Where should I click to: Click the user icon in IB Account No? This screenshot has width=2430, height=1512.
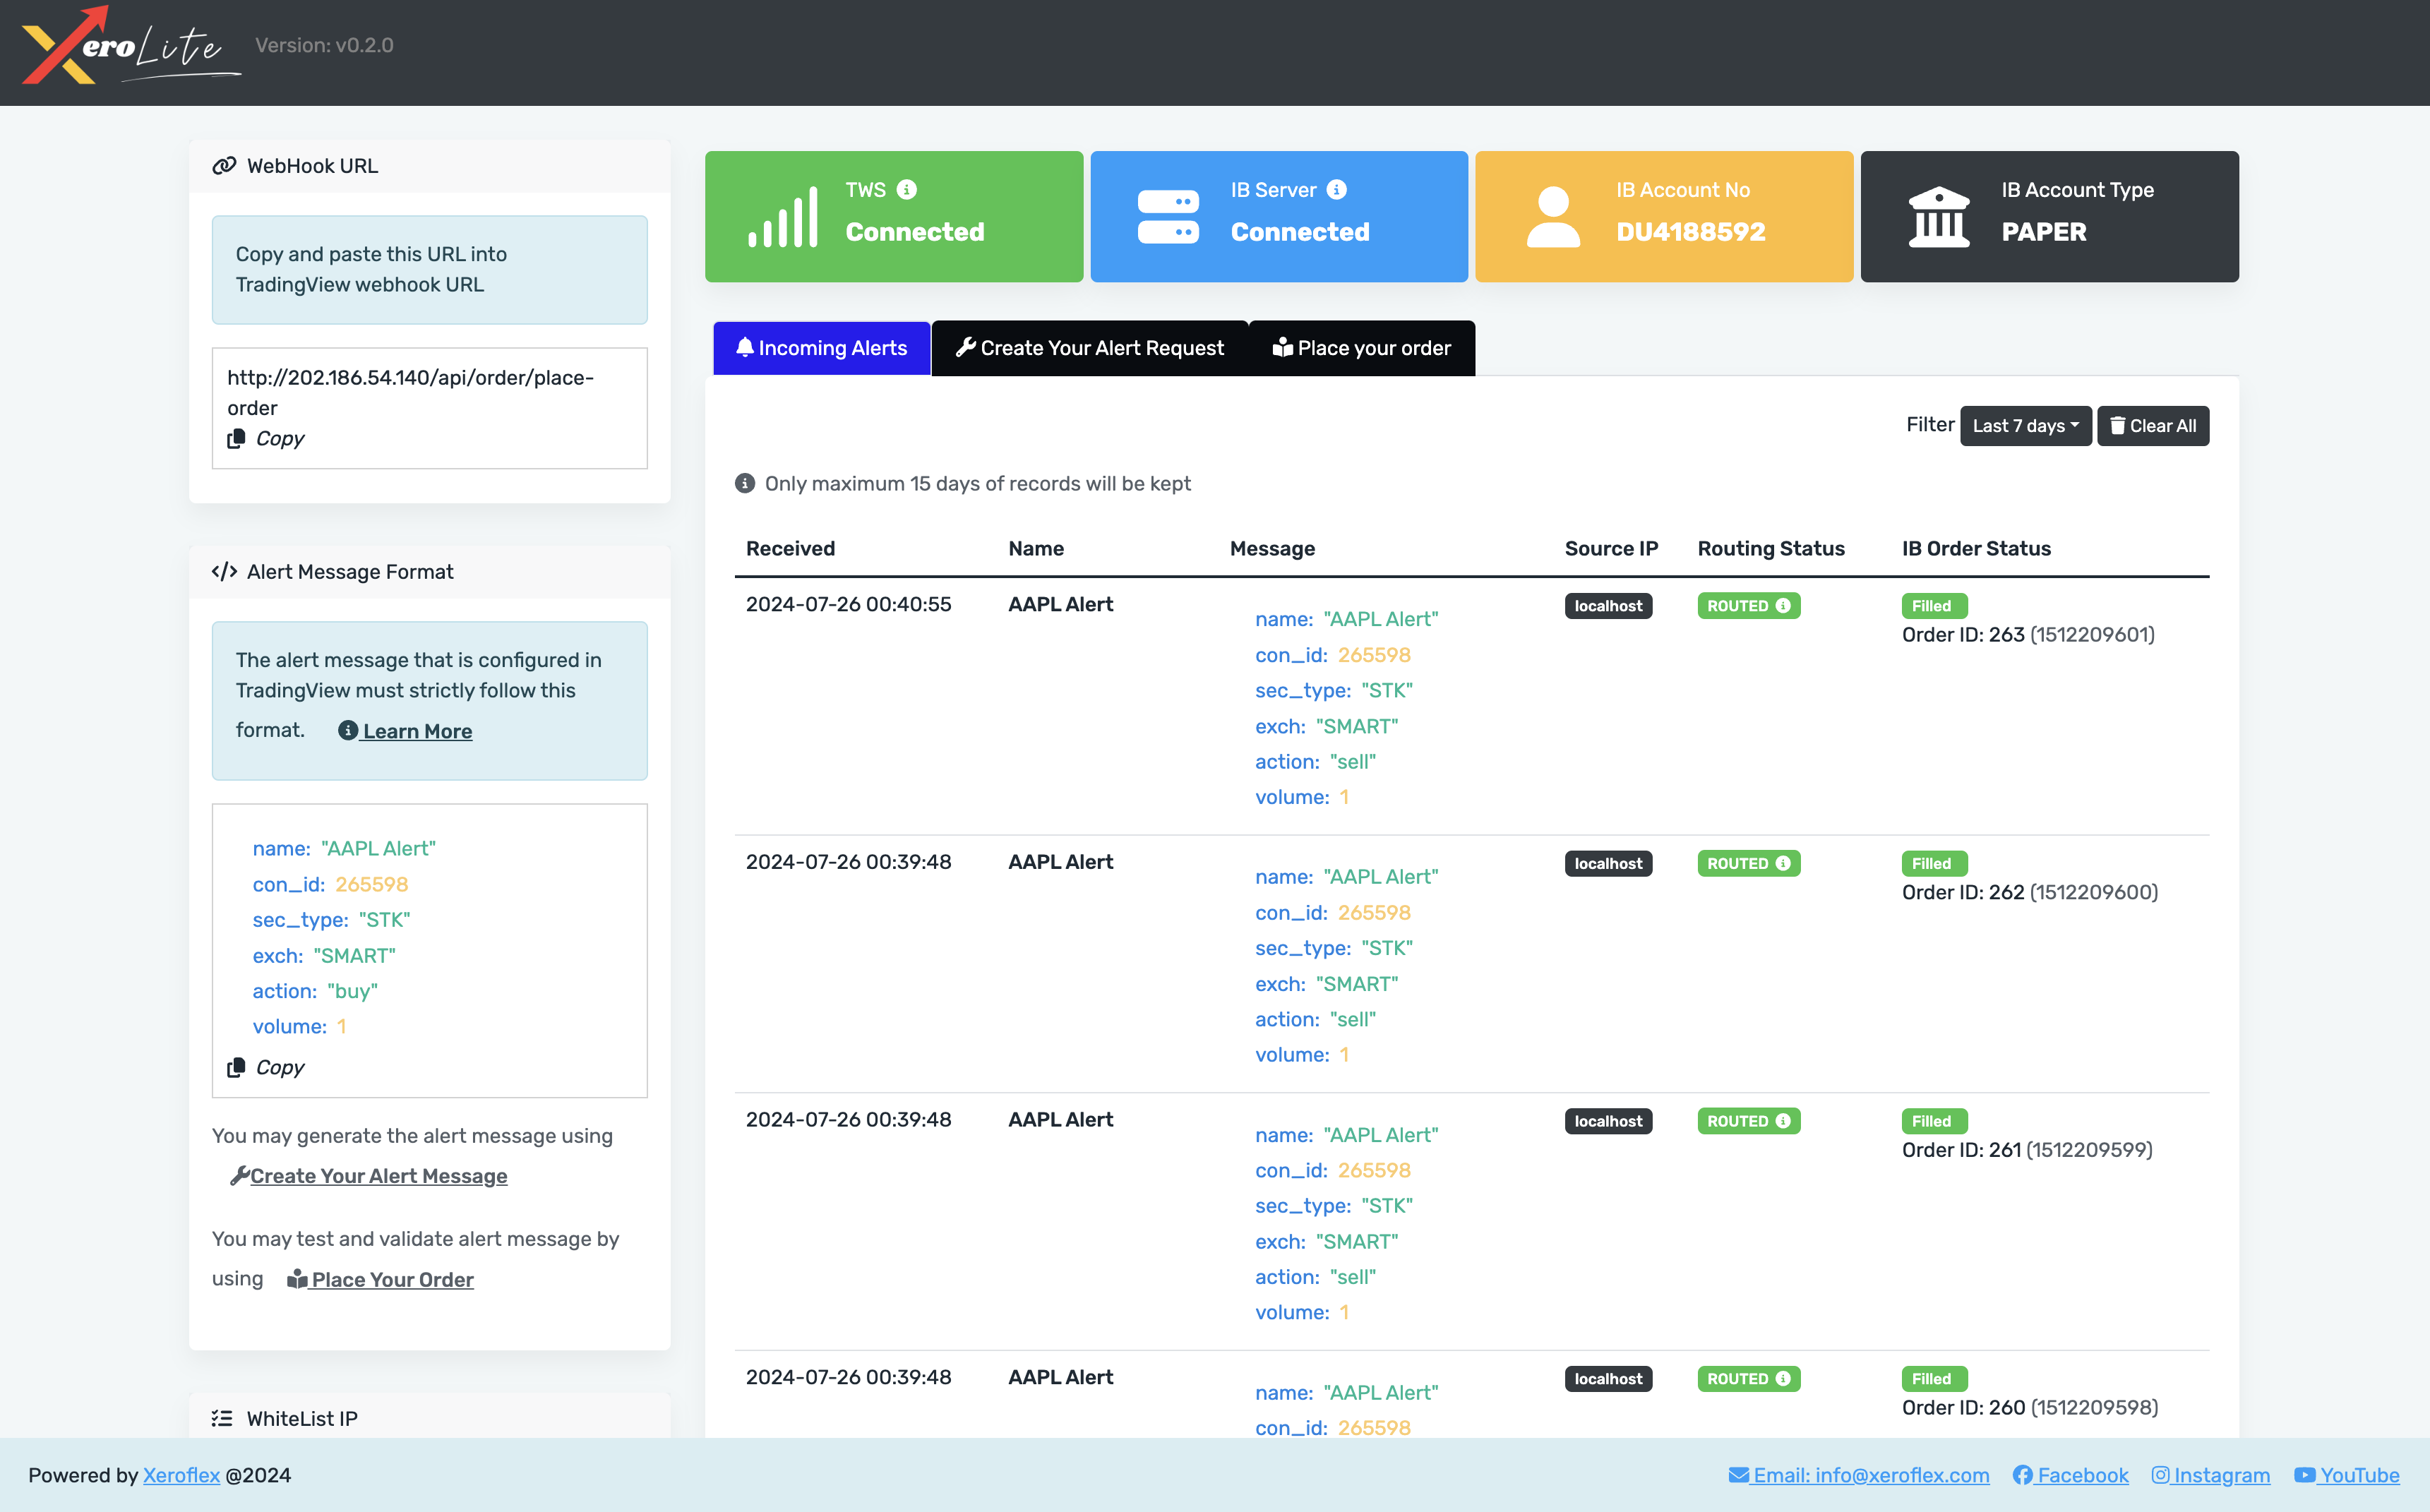click(x=1553, y=217)
